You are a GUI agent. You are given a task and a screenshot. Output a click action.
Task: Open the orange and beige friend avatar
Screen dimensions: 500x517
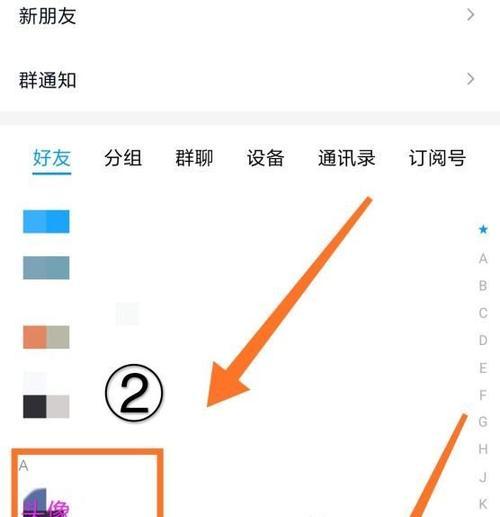(46, 337)
